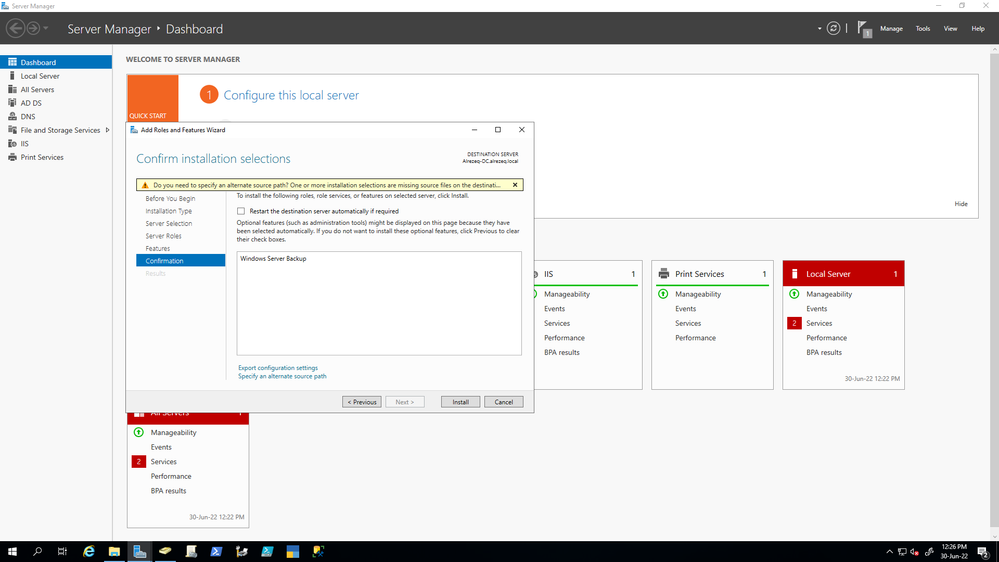
Task: Click the AD DS sidebar icon
Action: (12, 103)
